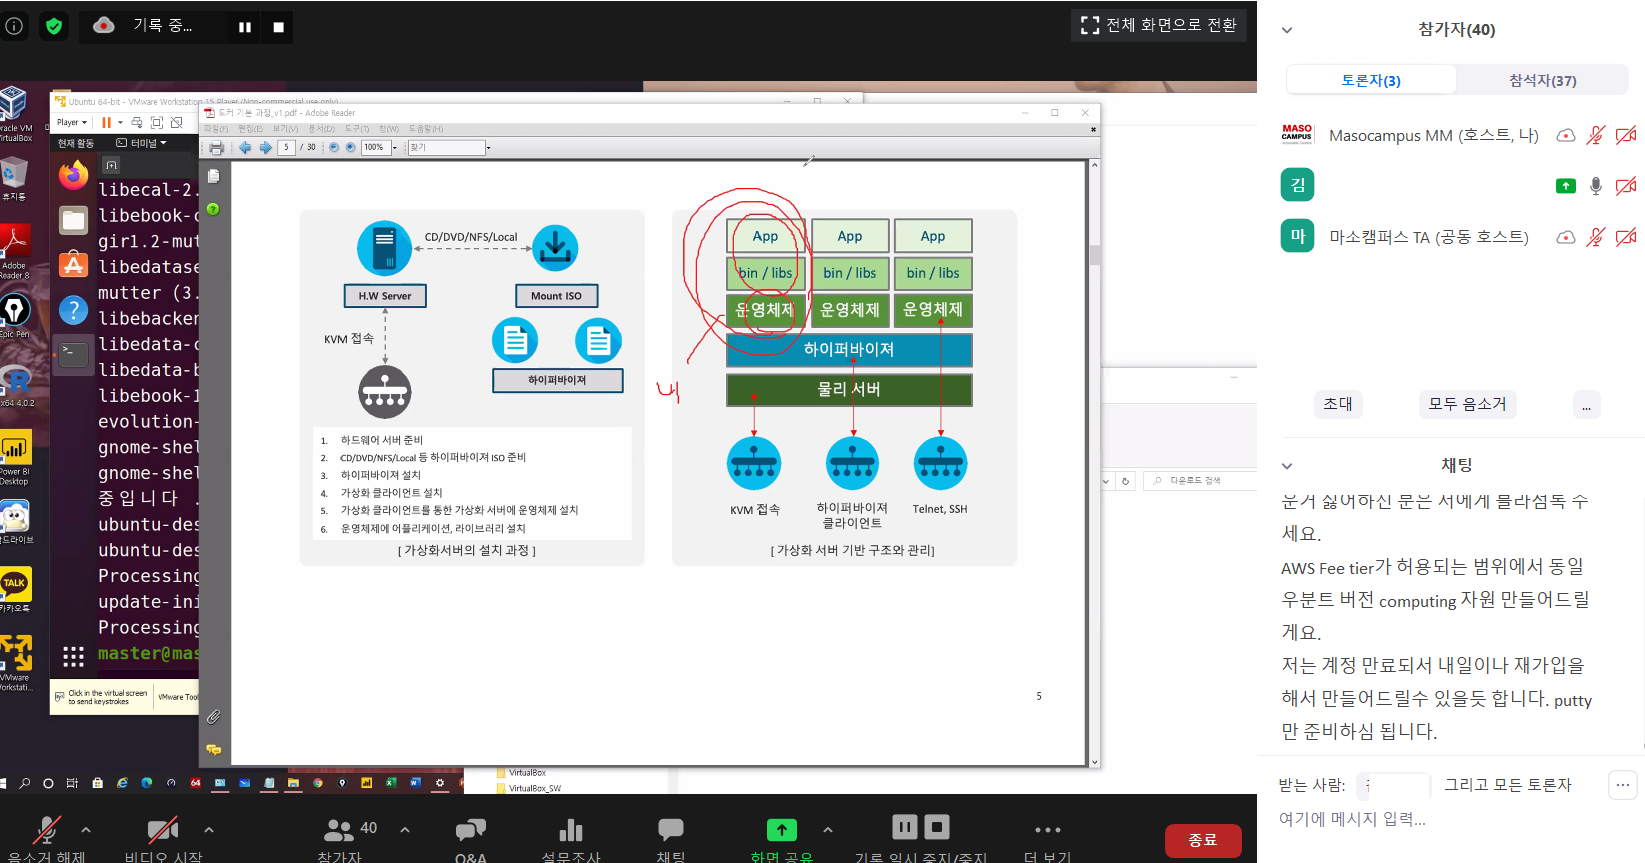Click the meeting info icon at top left

point(15,26)
